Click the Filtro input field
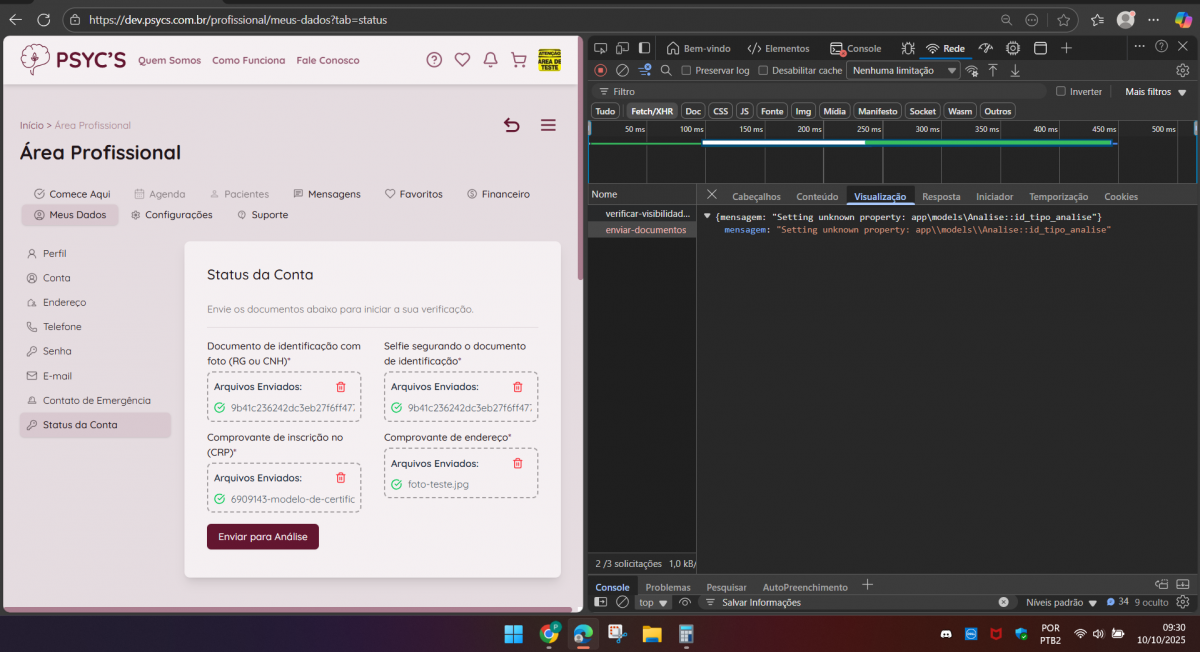This screenshot has height=652, width=1200. tap(820, 92)
